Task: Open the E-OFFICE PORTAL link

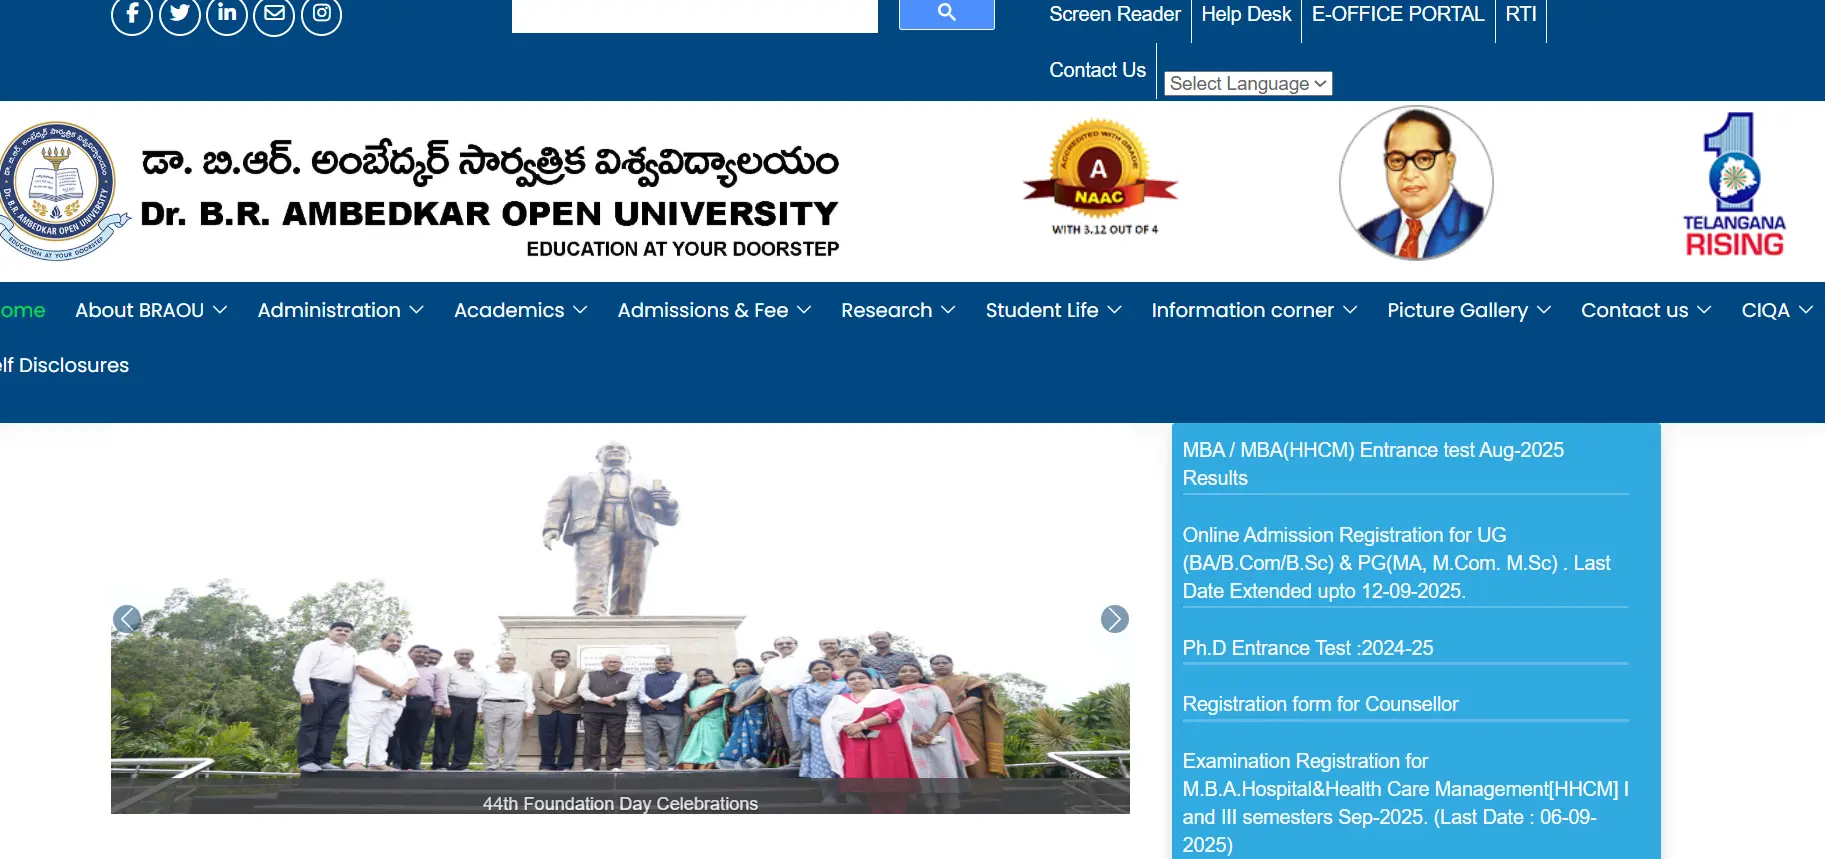Action: click(1398, 14)
